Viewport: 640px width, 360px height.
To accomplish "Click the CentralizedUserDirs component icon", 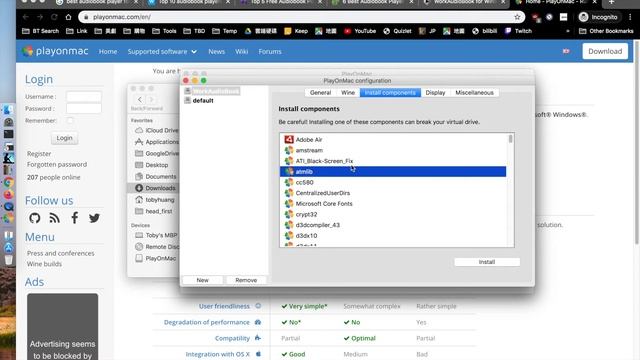I will [289, 193].
